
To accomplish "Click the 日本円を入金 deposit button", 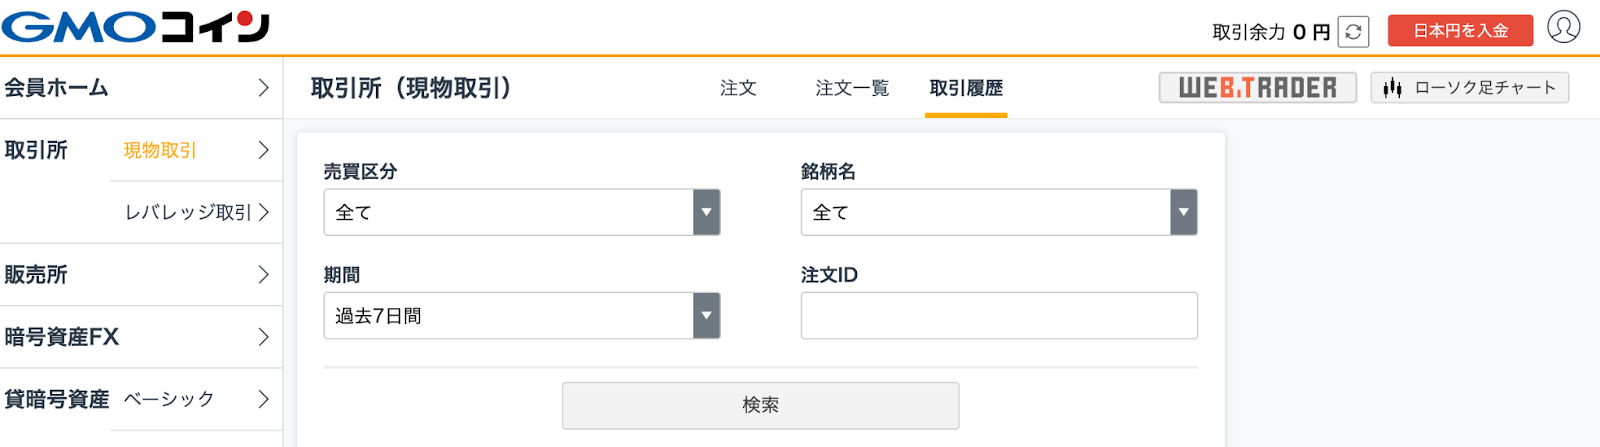I will click(x=1460, y=31).
